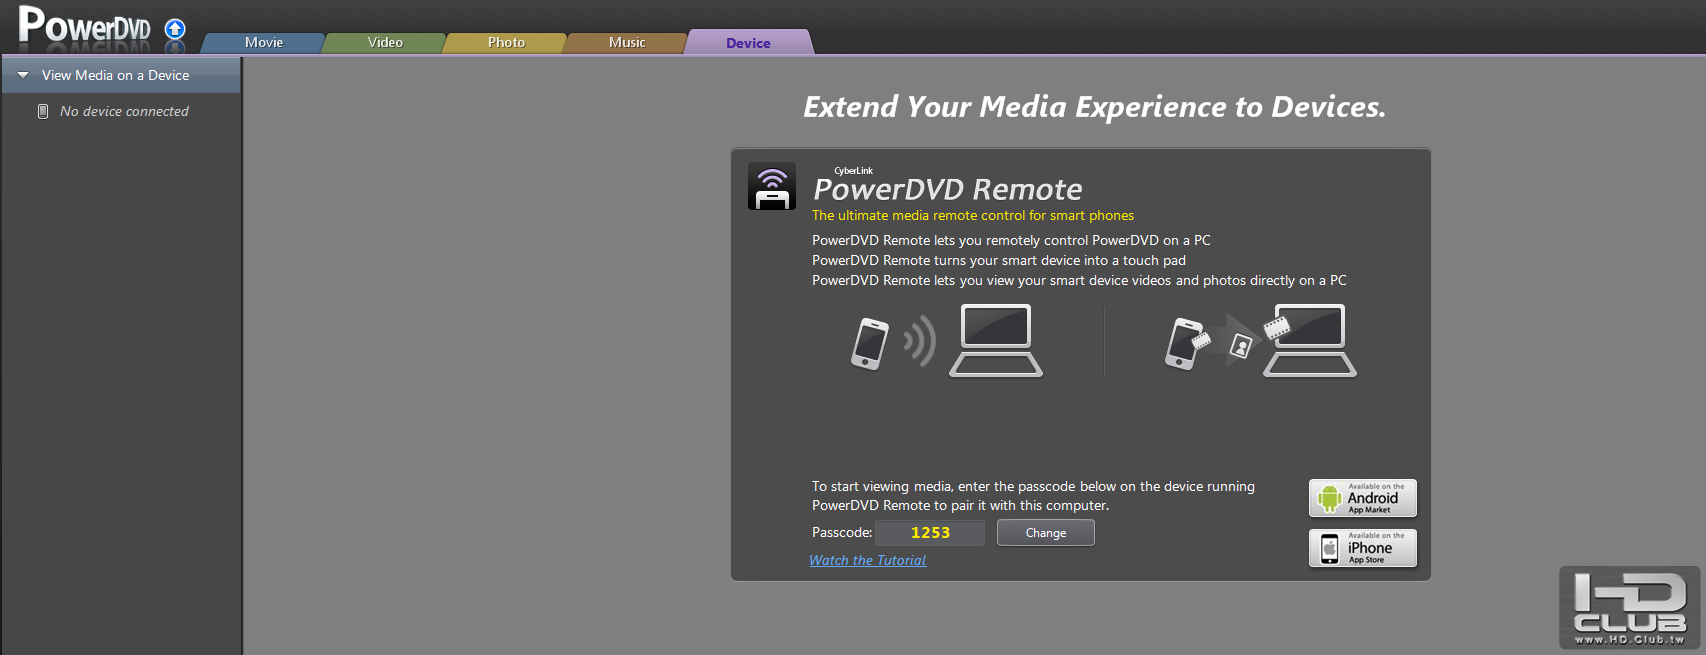Click the PowerDVD Remote wifi app icon
Viewport: 1706px width, 655px height.
pyautogui.click(x=772, y=186)
